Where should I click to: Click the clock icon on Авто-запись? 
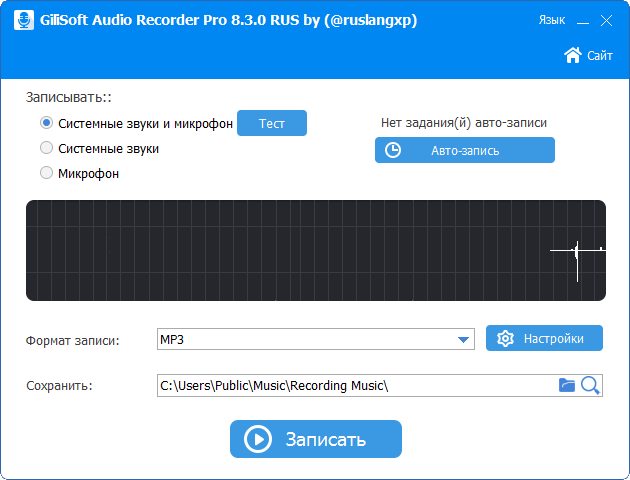coord(393,150)
